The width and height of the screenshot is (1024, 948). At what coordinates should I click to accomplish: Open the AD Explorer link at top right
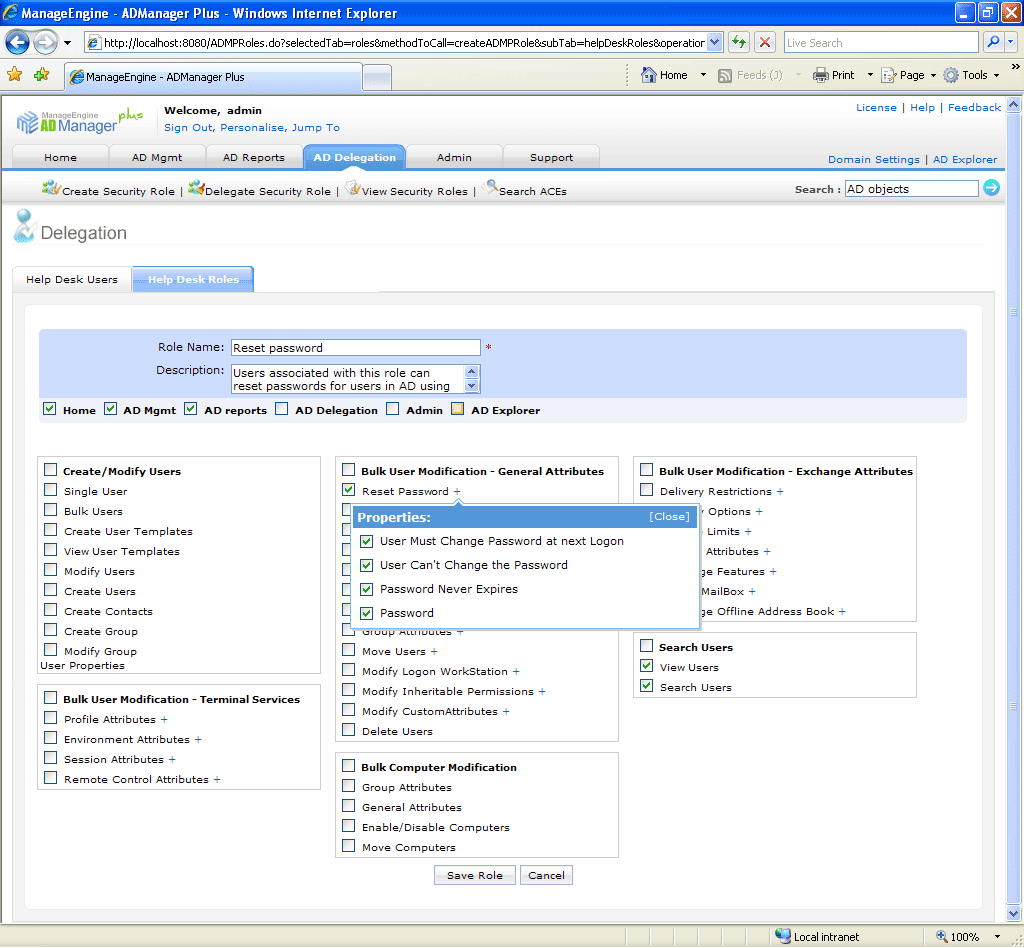965,159
